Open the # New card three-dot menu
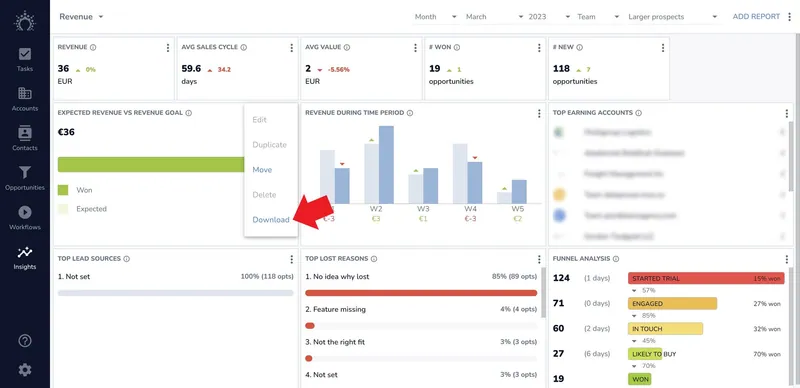The height and width of the screenshot is (388, 800). [x=663, y=47]
